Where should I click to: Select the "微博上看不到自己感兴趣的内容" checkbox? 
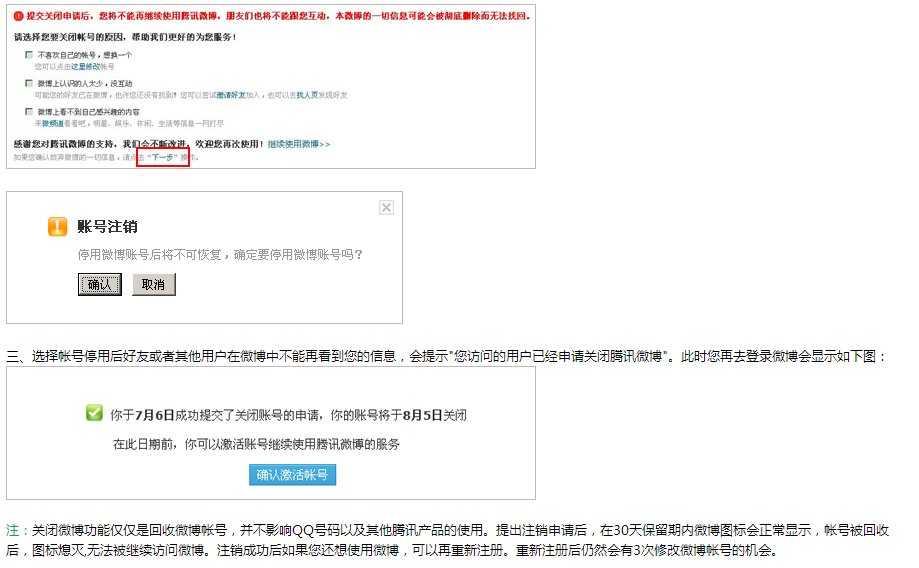(x=29, y=111)
